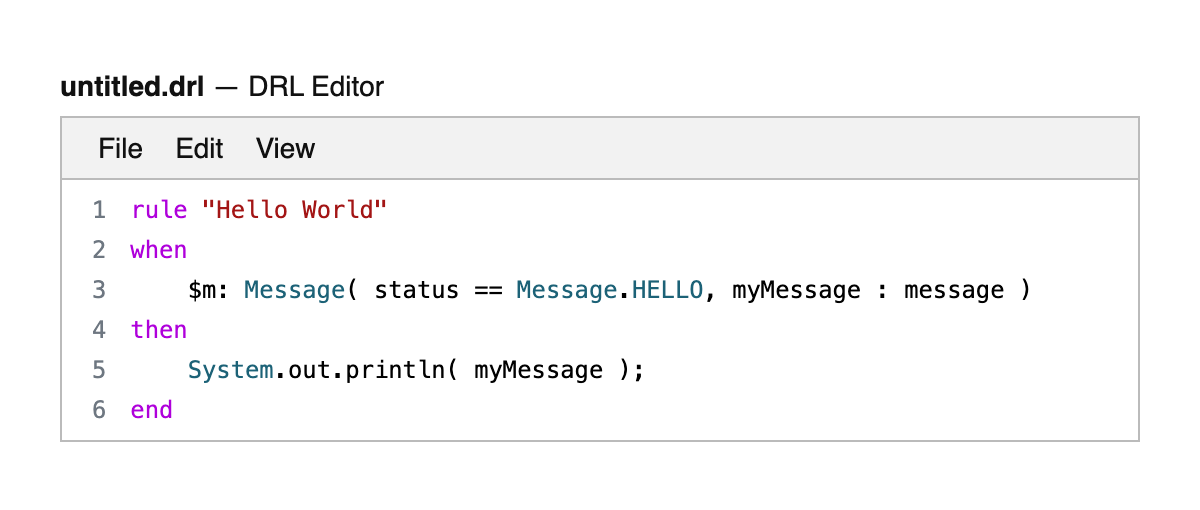Click the "status" field in the condition
The image size is (1200, 510).
(416, 290)
